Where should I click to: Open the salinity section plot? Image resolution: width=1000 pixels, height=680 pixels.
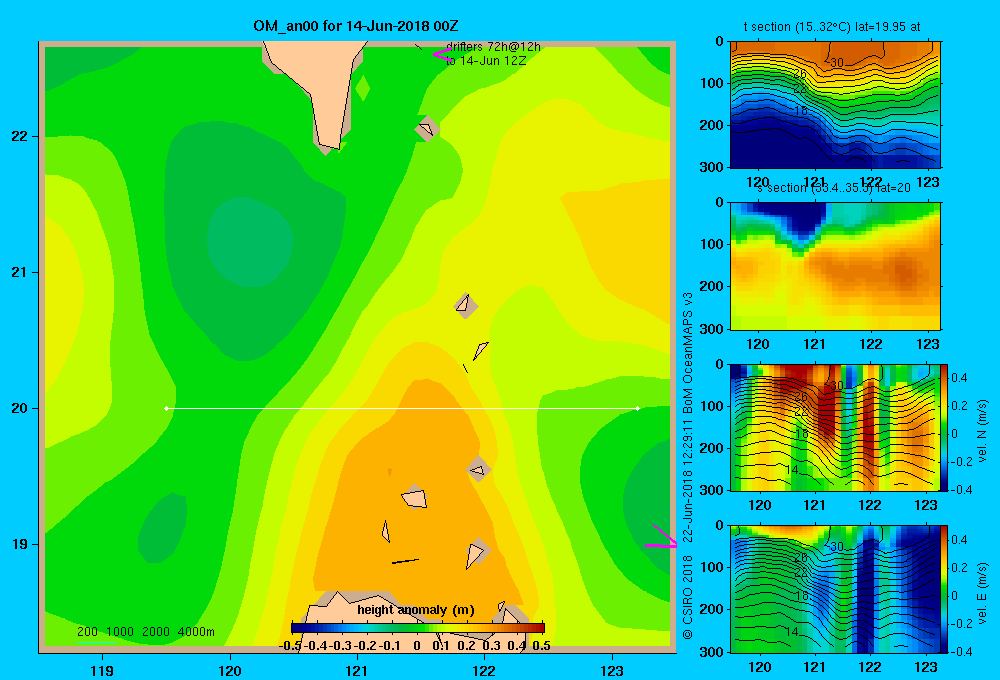pos(835,265)
